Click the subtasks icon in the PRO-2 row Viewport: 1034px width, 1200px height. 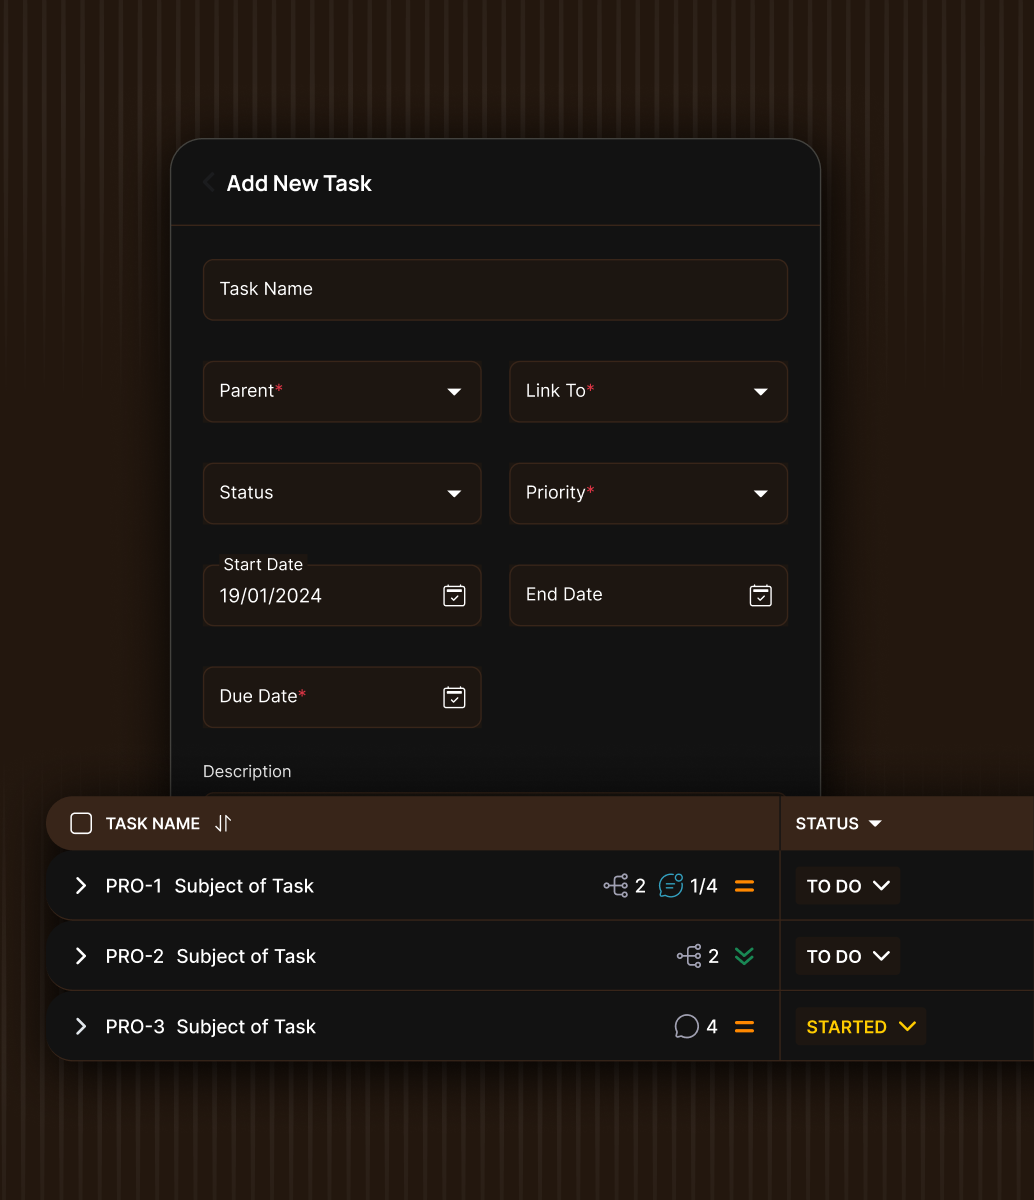[689, 956]
